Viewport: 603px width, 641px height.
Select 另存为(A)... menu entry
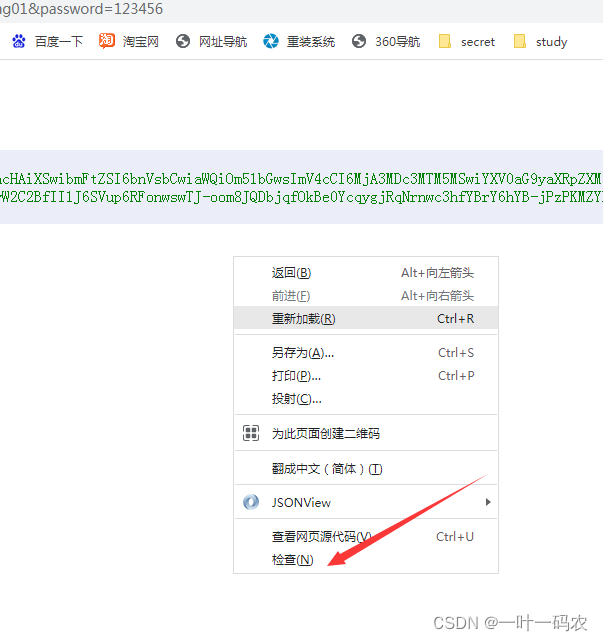coord(366,352)
